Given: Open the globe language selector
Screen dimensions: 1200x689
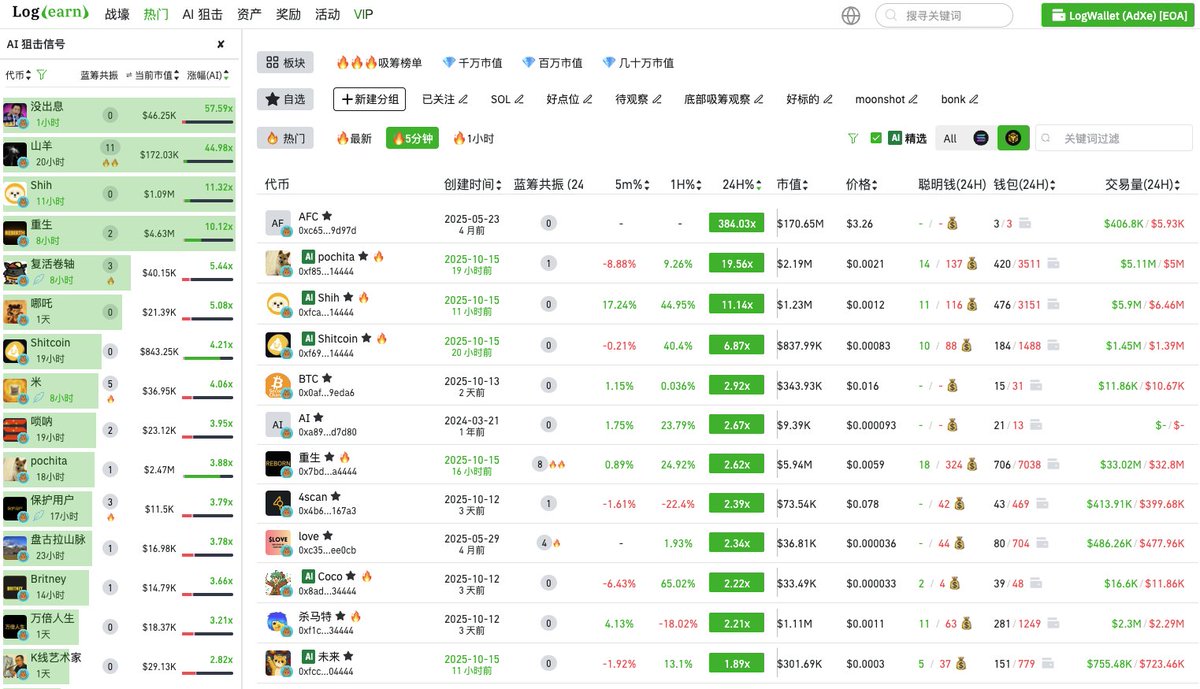Looking at the screenshot, I should [x=851, y=15].
